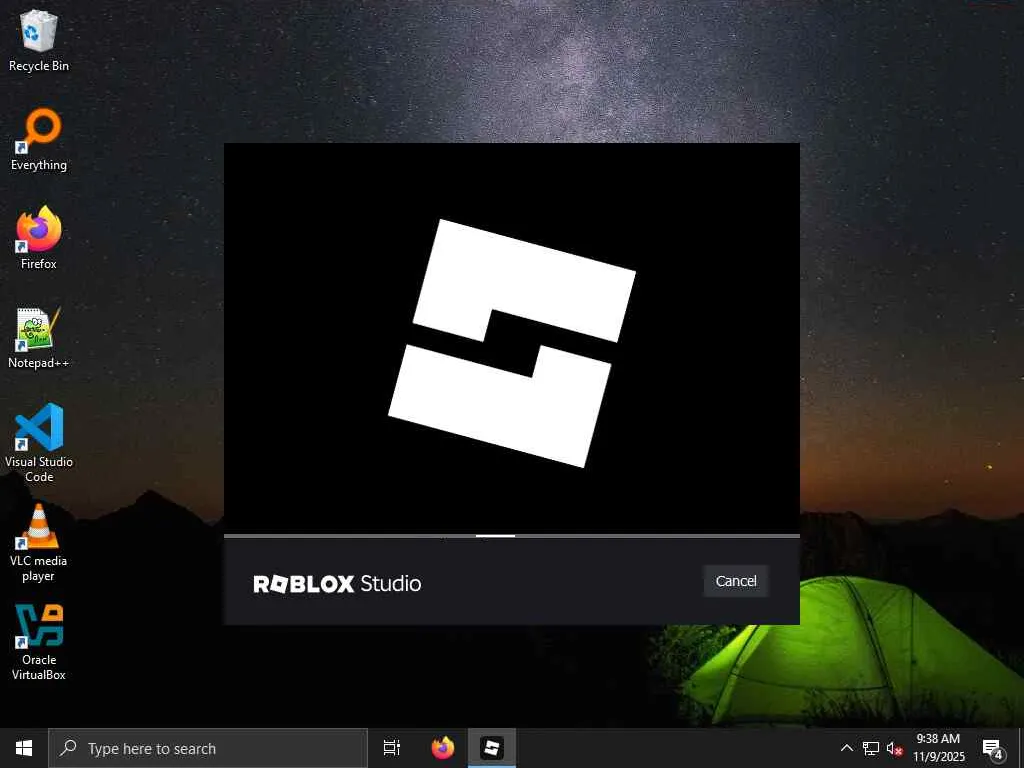Open the Recycle Bin desktop icon
1024x768 pixels.
point(39,40)
